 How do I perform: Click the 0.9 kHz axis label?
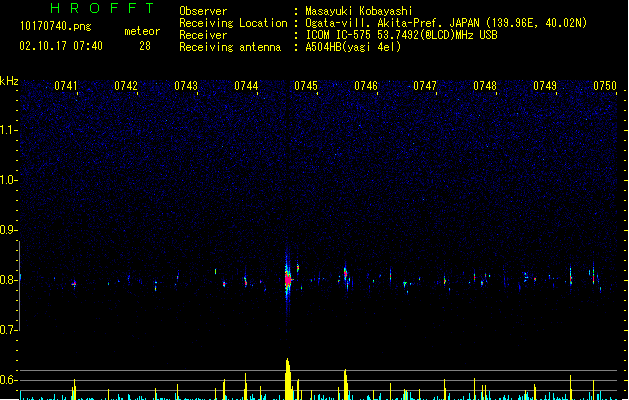click(8, 230)
